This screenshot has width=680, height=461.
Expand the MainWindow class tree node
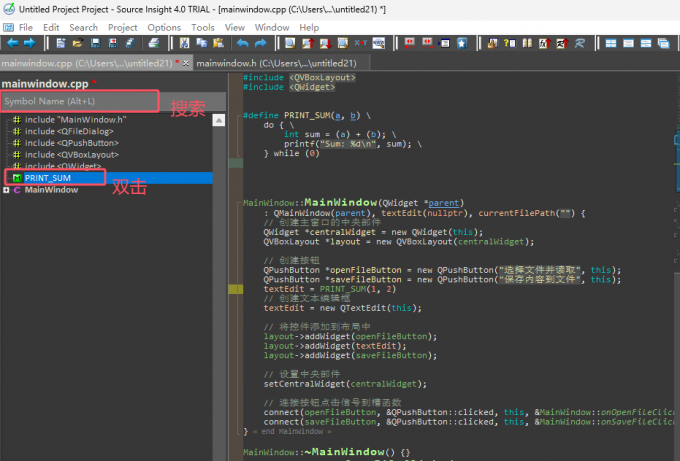pos(6,190)
